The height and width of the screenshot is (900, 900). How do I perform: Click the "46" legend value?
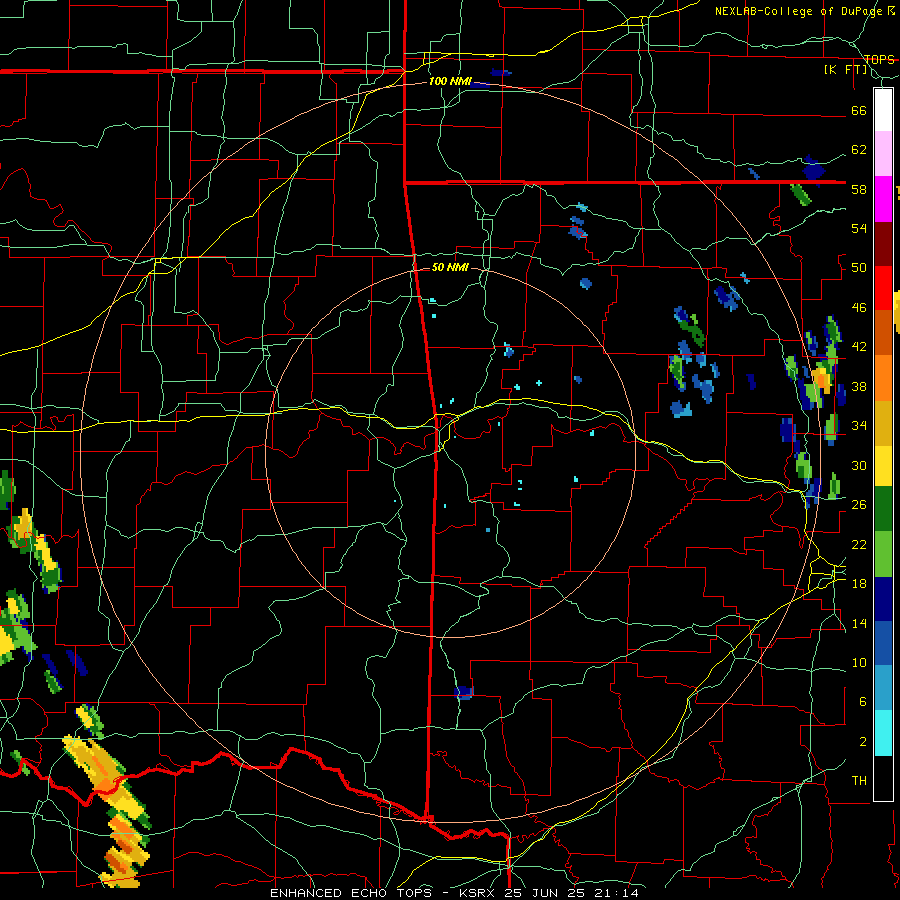point(859,308)
